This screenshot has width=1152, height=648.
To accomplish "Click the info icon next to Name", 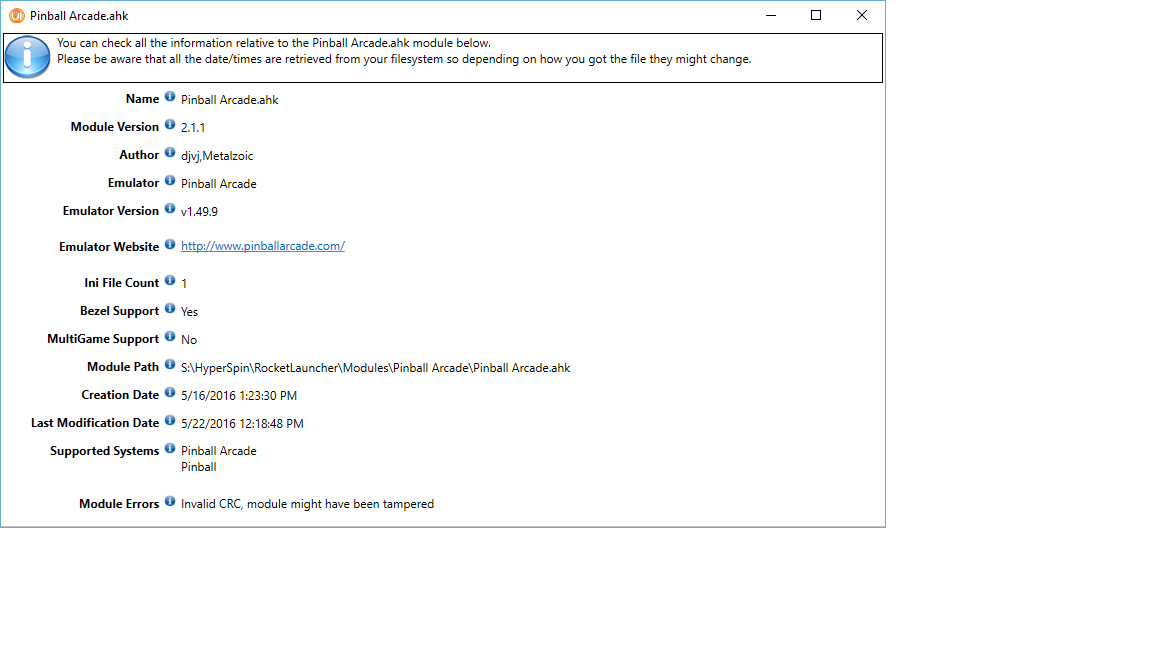I will point(170,97).
